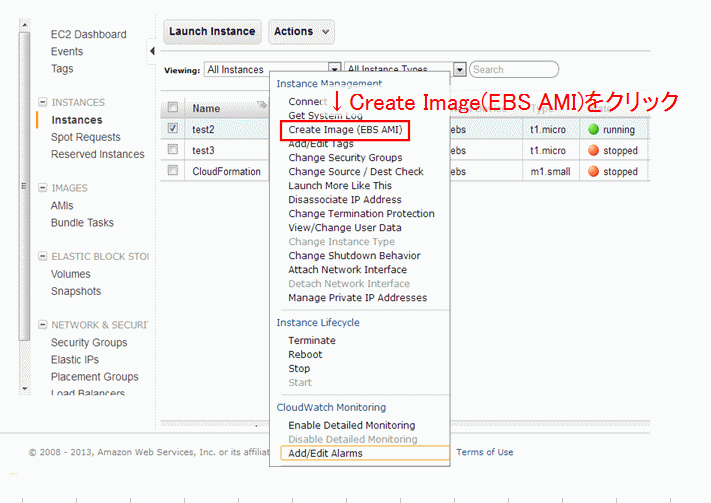
Task: Click sidebar scrollbar up arrow
Action: coord(24,25)
